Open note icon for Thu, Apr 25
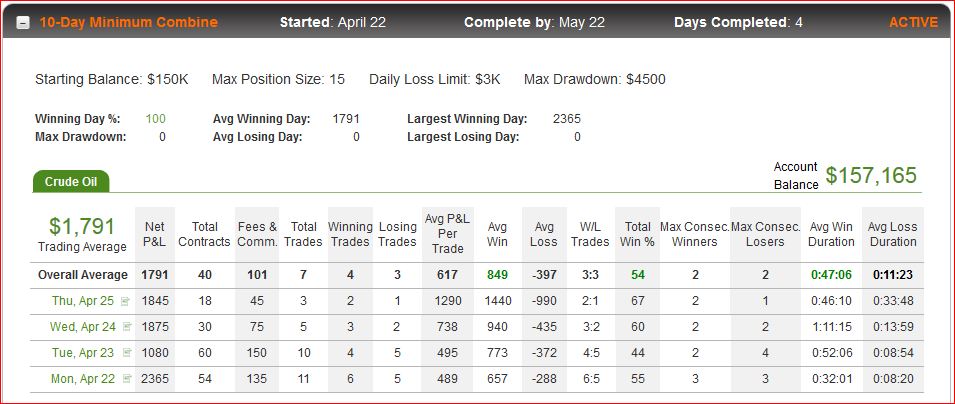This screenshot has width=955, height=404. tap(126, 301)
